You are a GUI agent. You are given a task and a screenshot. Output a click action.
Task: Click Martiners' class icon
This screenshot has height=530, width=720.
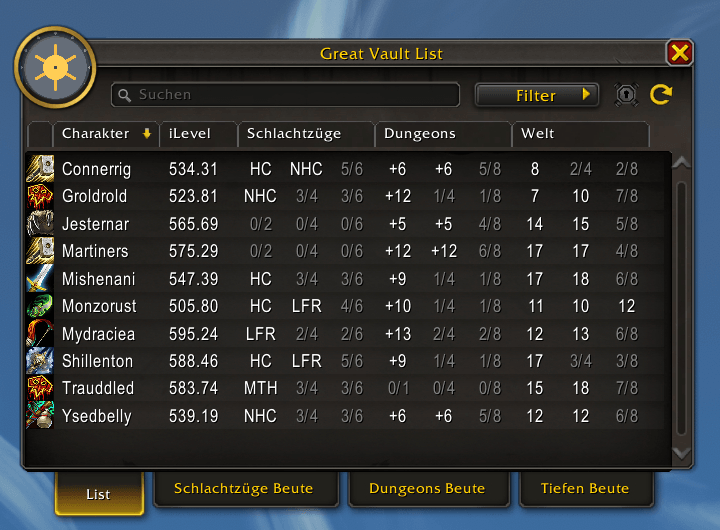(x=40, y=251)
